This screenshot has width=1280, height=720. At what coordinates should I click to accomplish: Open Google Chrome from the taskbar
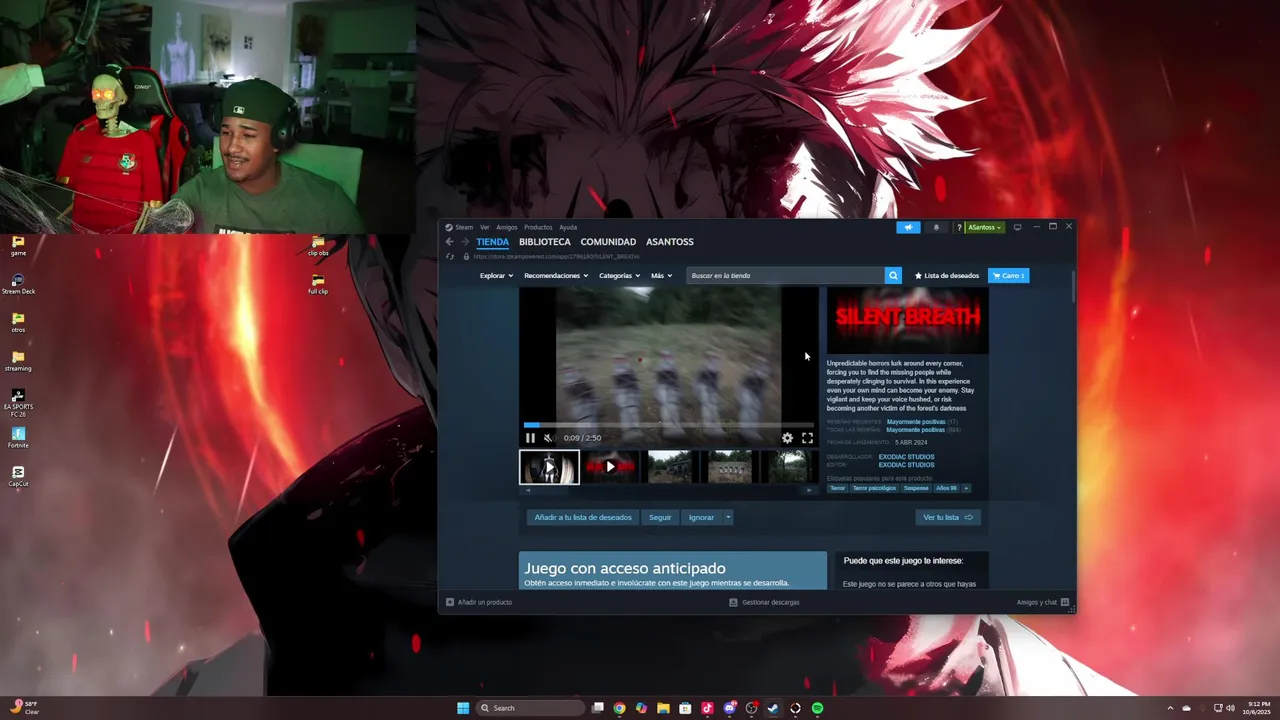[x=619, y=708]
